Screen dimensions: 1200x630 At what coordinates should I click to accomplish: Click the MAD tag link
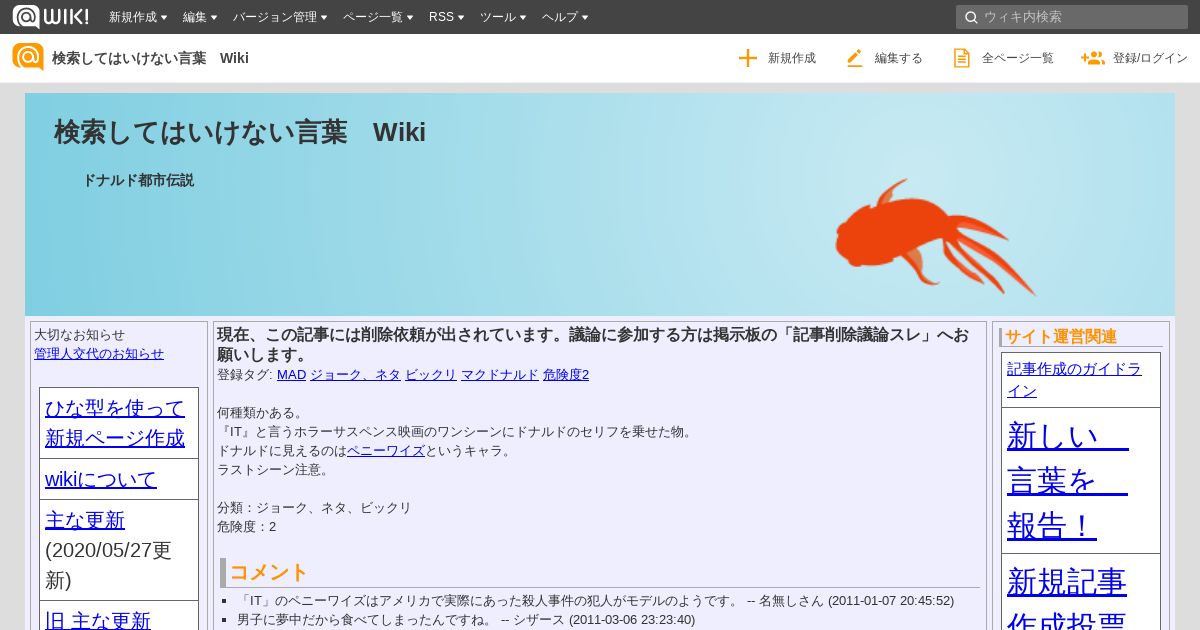point(291,375)
